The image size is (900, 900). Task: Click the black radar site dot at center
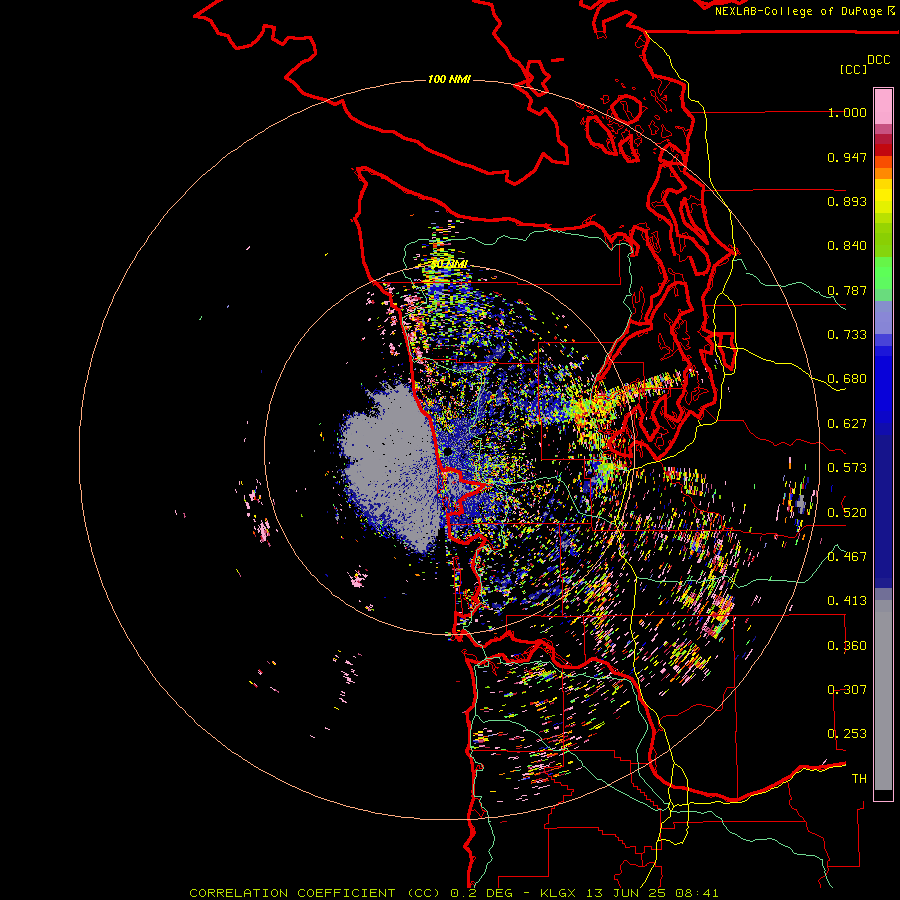tap(448, 452)
